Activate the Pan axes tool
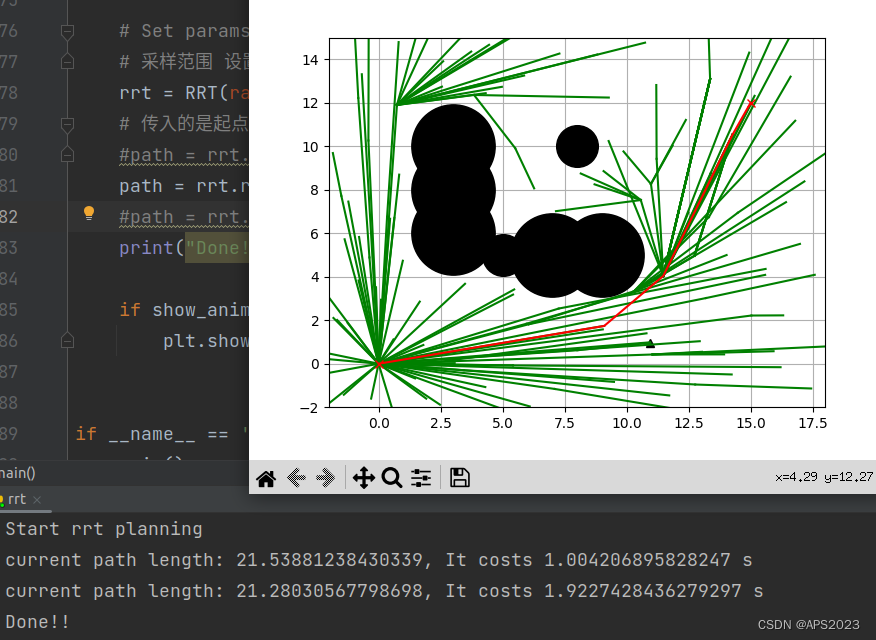Viewport: 876px width, 640px height. [363, 478]
